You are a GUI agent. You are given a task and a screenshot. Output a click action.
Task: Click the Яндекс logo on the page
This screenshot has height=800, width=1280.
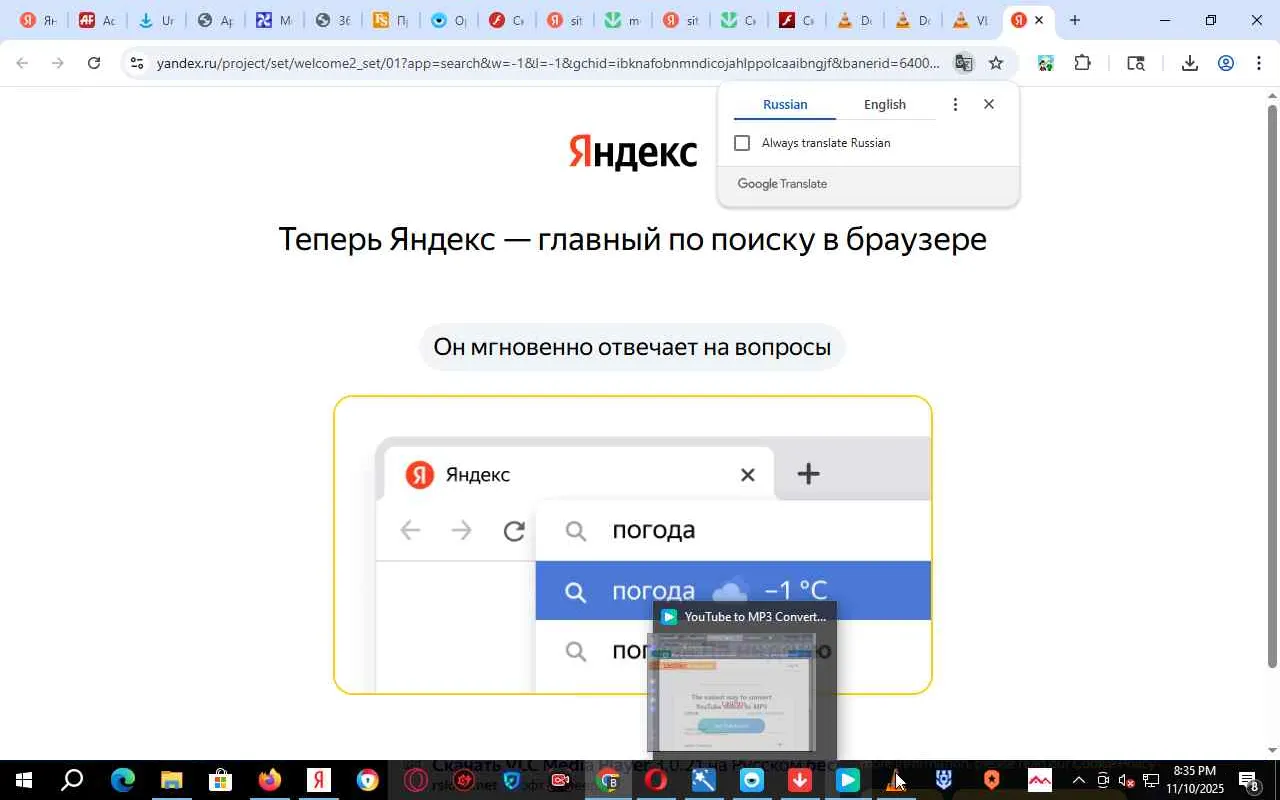tap(633, 152)
